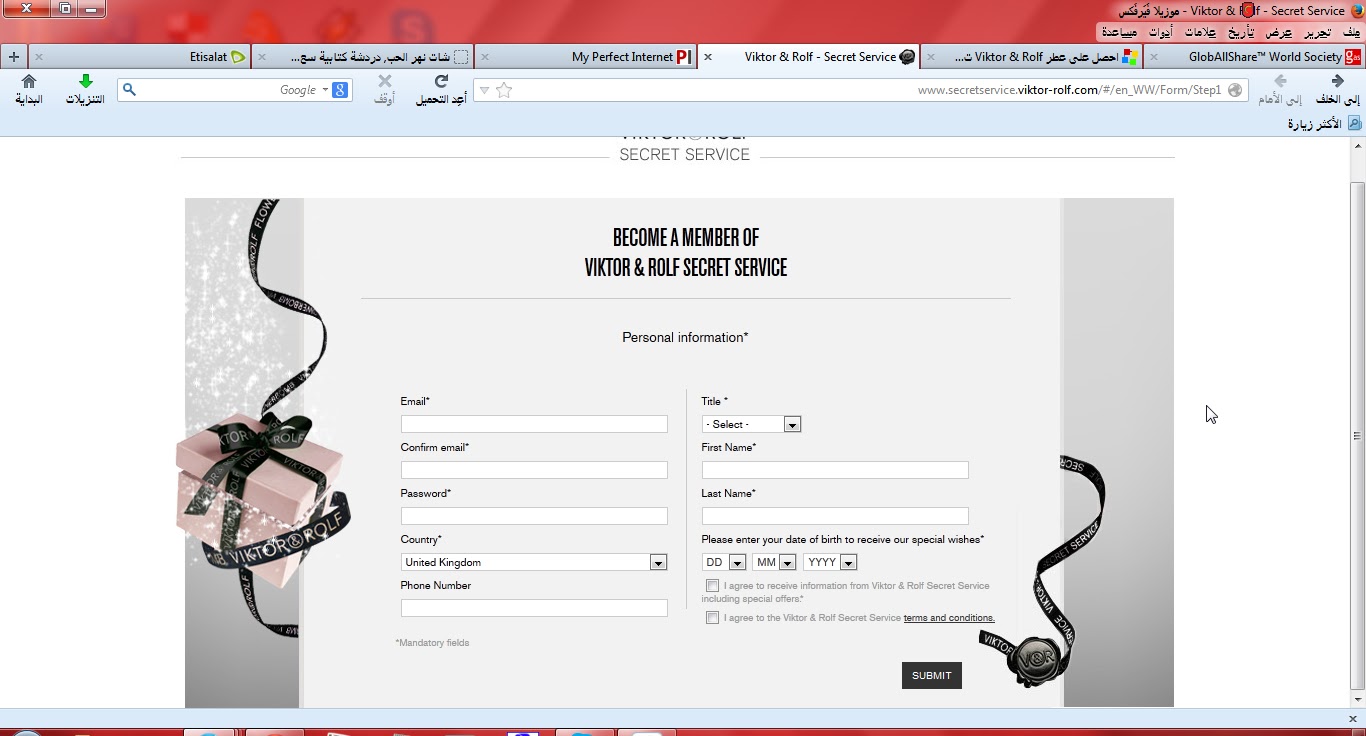
Task: Click the Google search engine logo icon
Action: (340, 90)
